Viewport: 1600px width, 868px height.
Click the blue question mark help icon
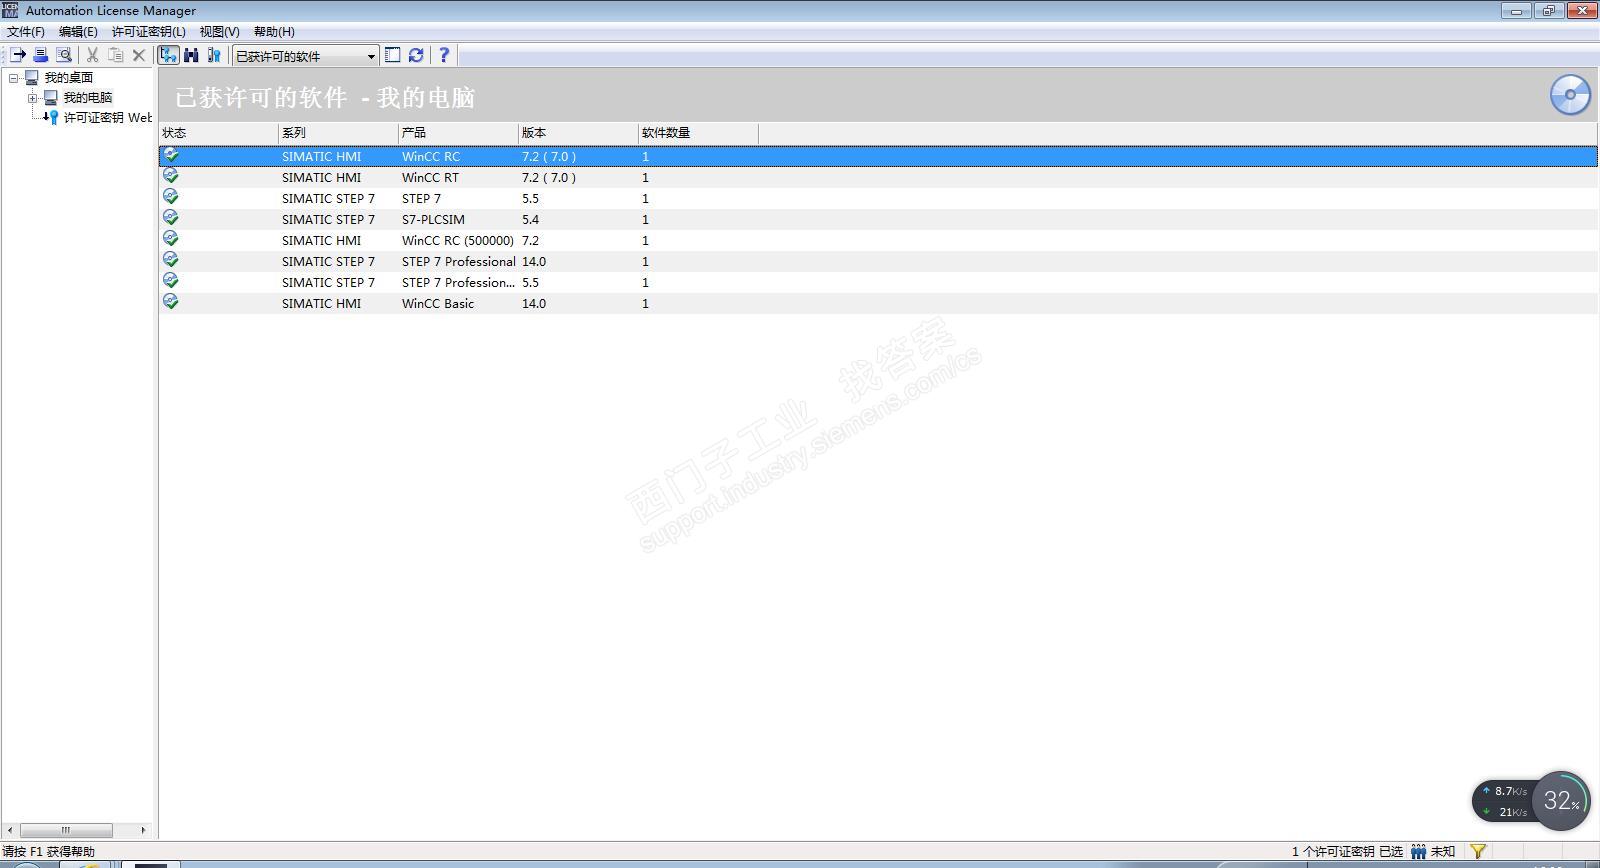(444, 55)
